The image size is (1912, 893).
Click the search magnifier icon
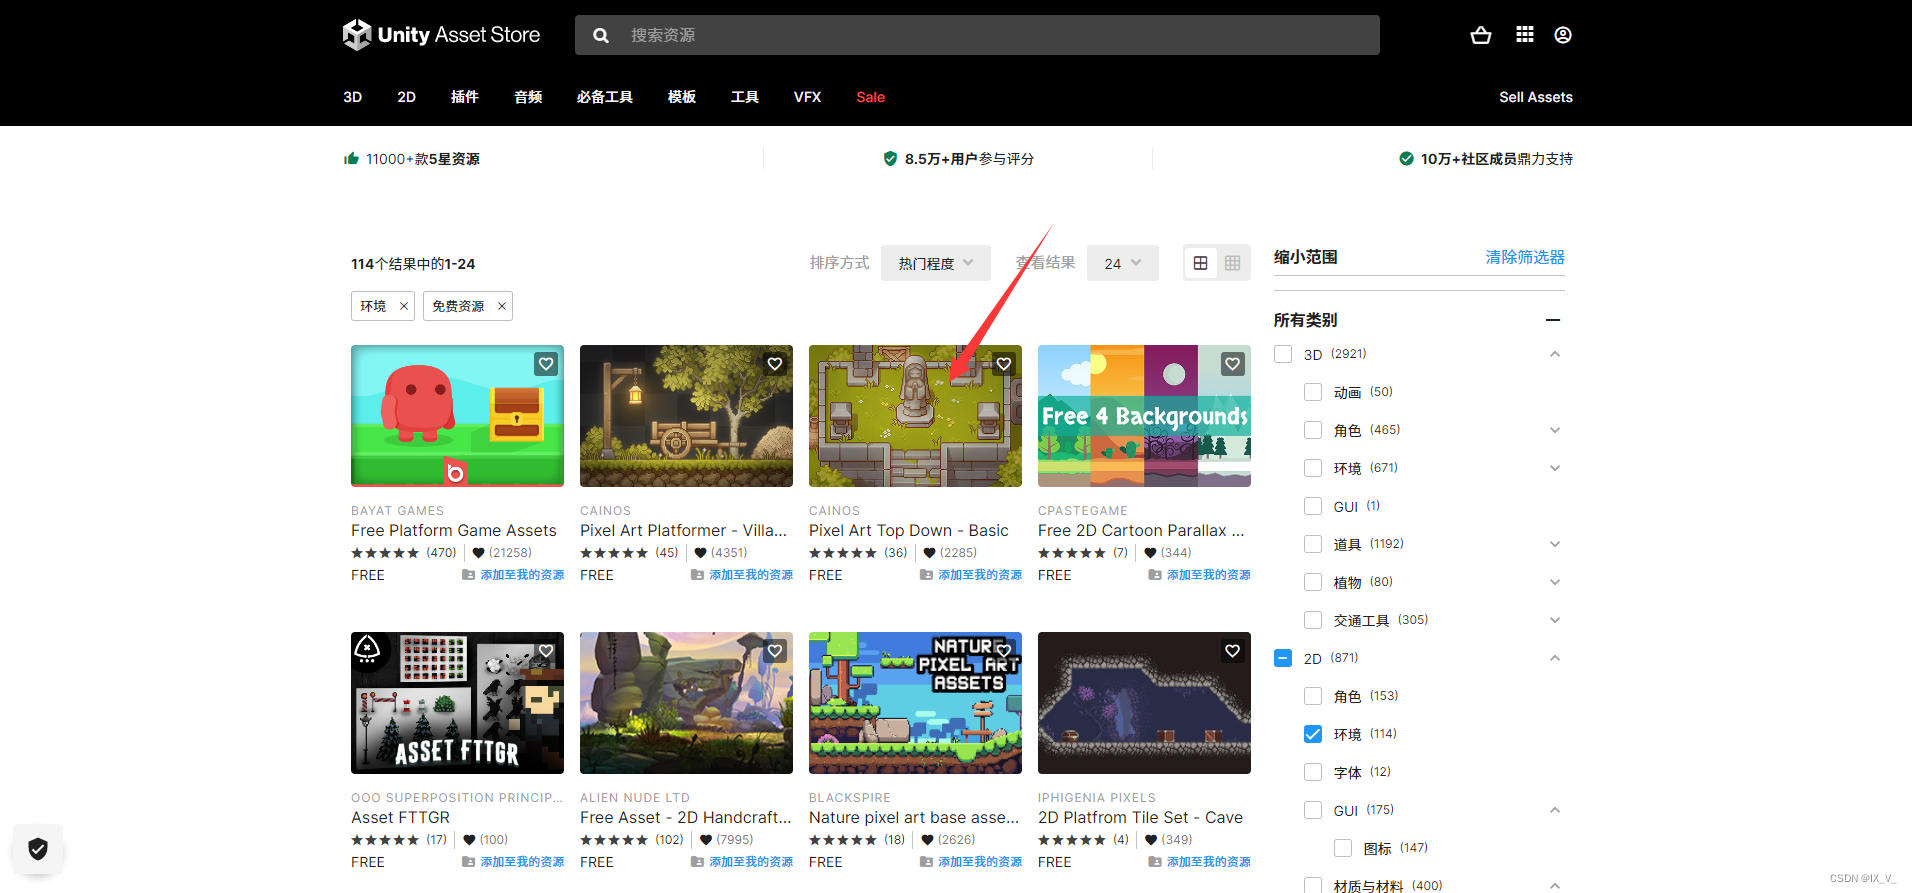(x=601, y=35)
